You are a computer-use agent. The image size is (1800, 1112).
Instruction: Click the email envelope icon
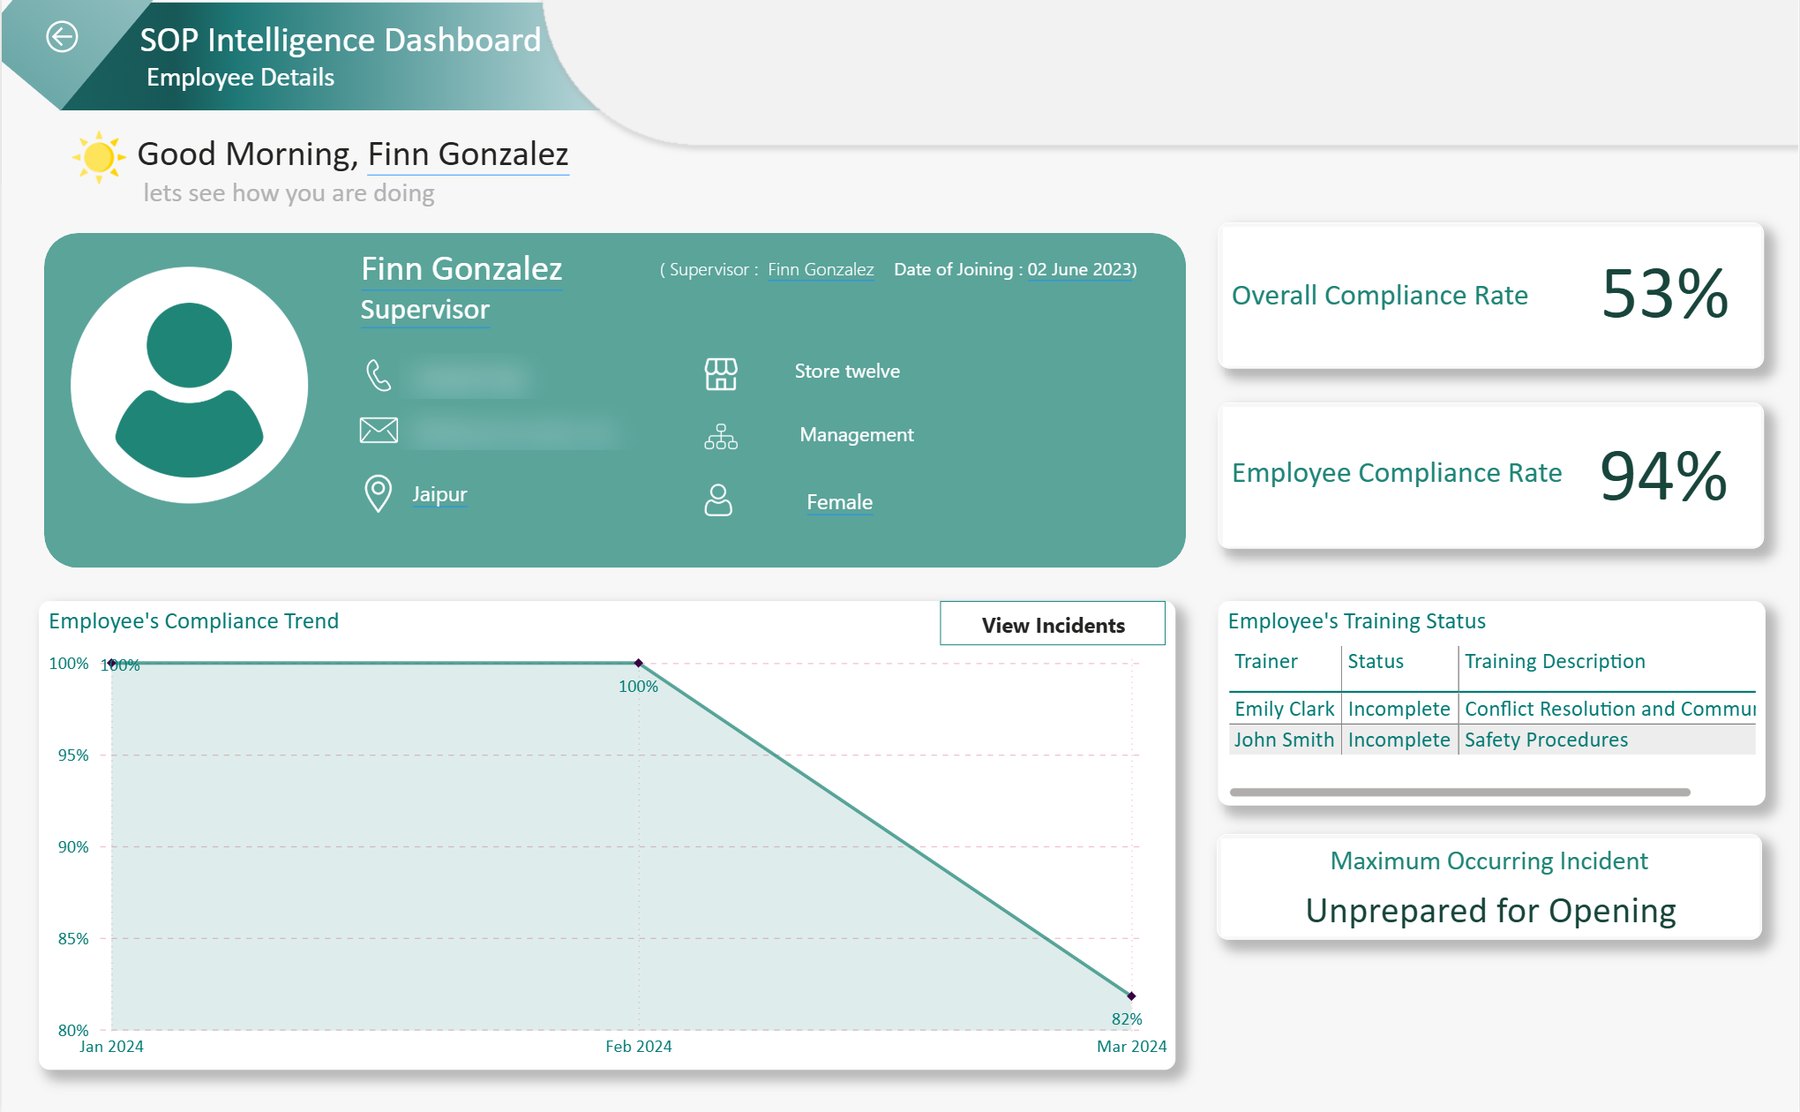coord(378,430)
